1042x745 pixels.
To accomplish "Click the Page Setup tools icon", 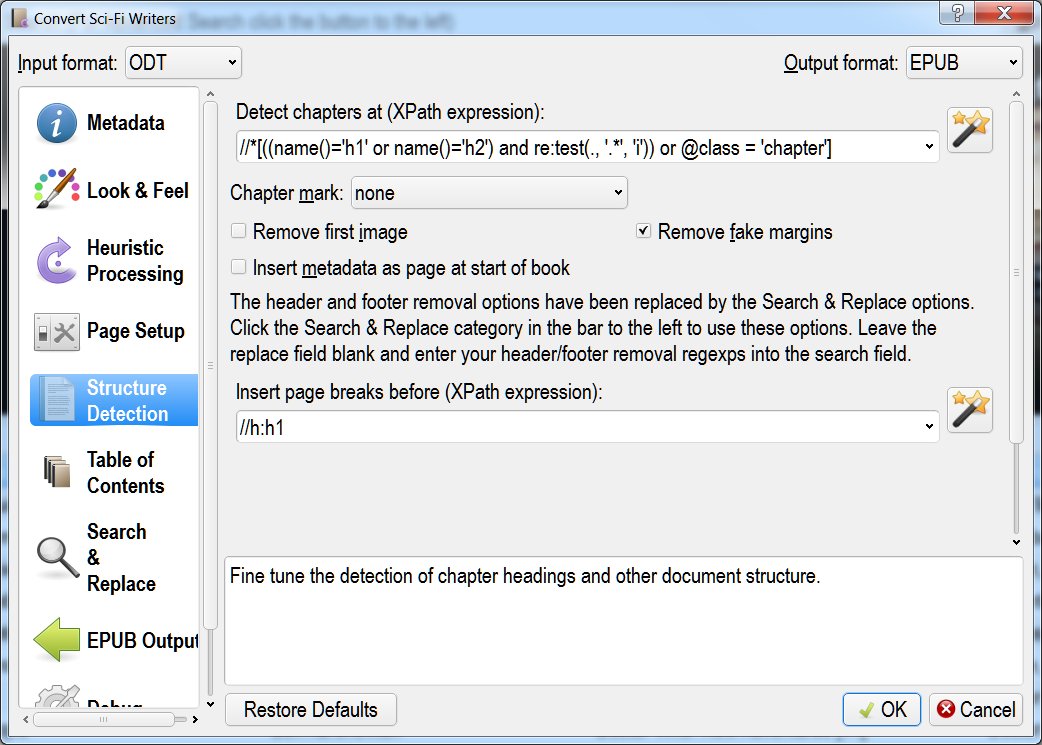I will point(56,332).
